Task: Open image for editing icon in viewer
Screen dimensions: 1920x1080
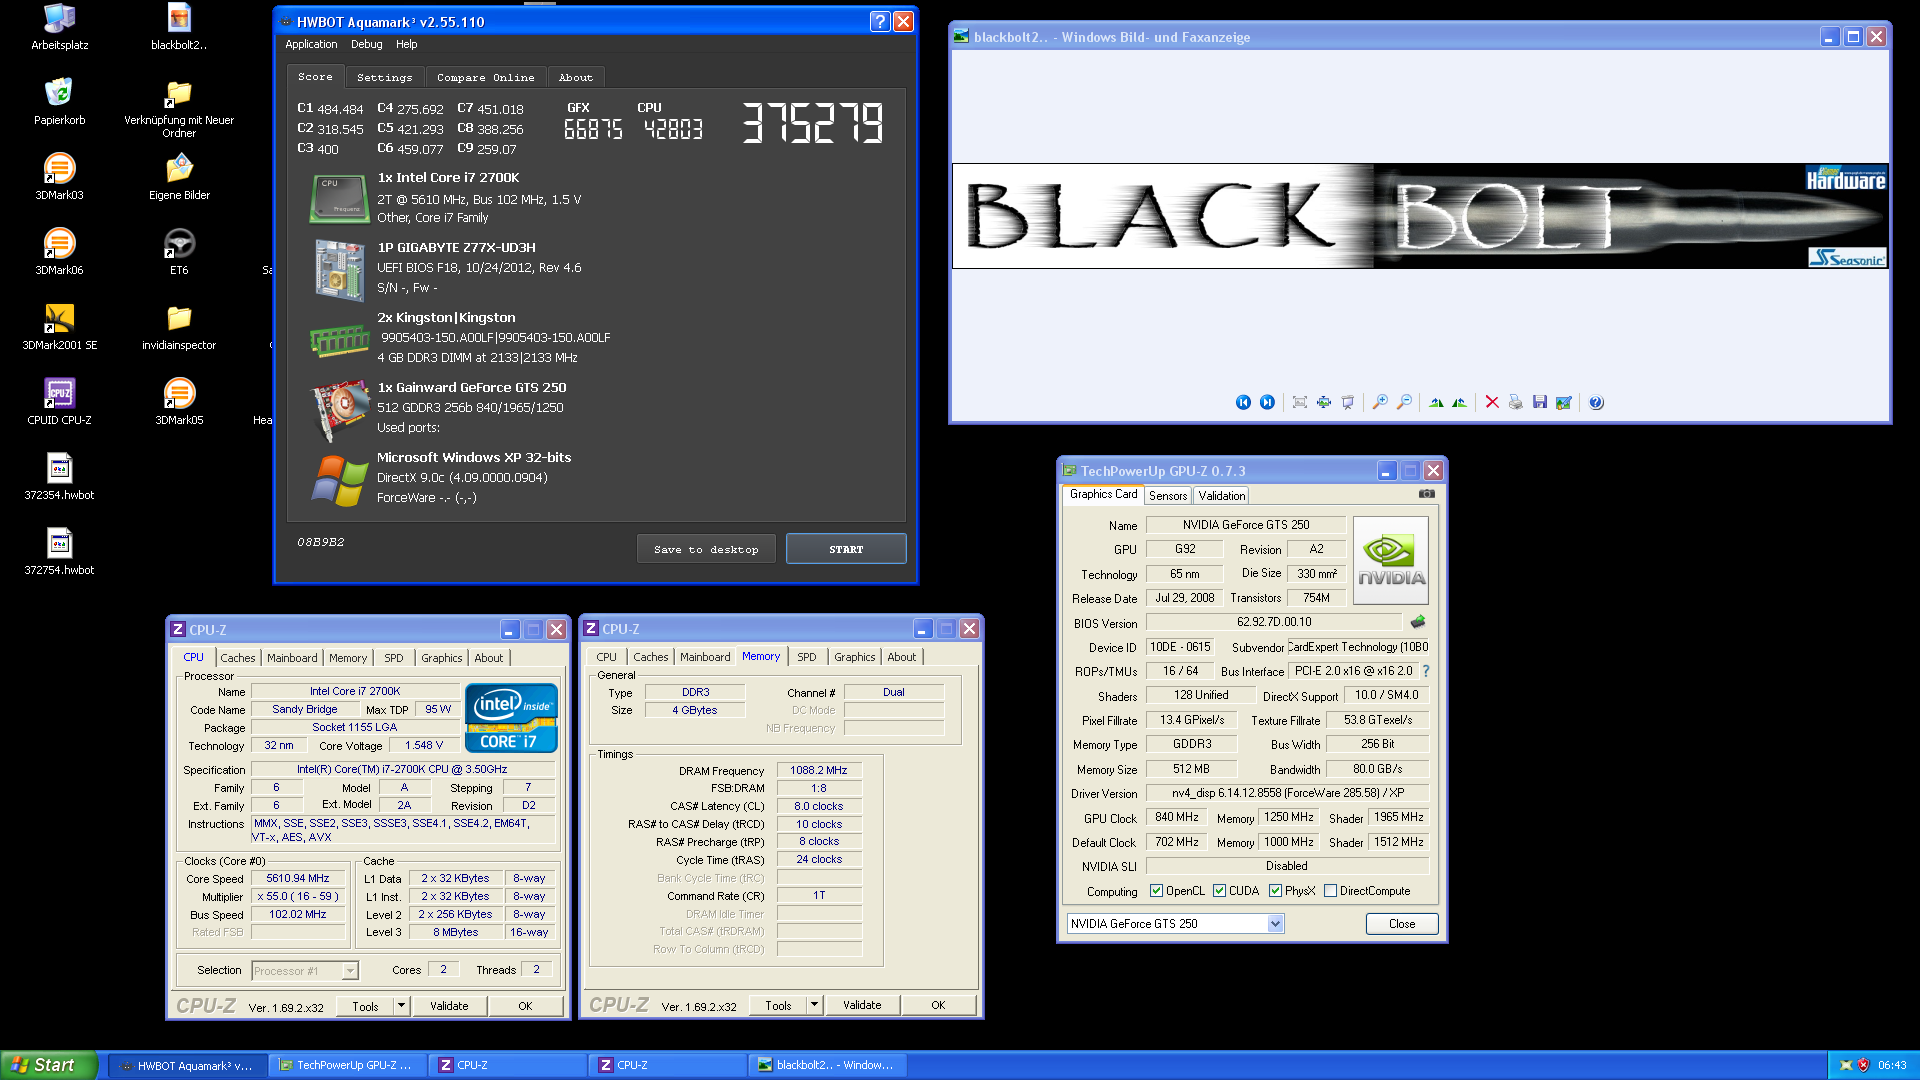Action: pos(1564,402)
